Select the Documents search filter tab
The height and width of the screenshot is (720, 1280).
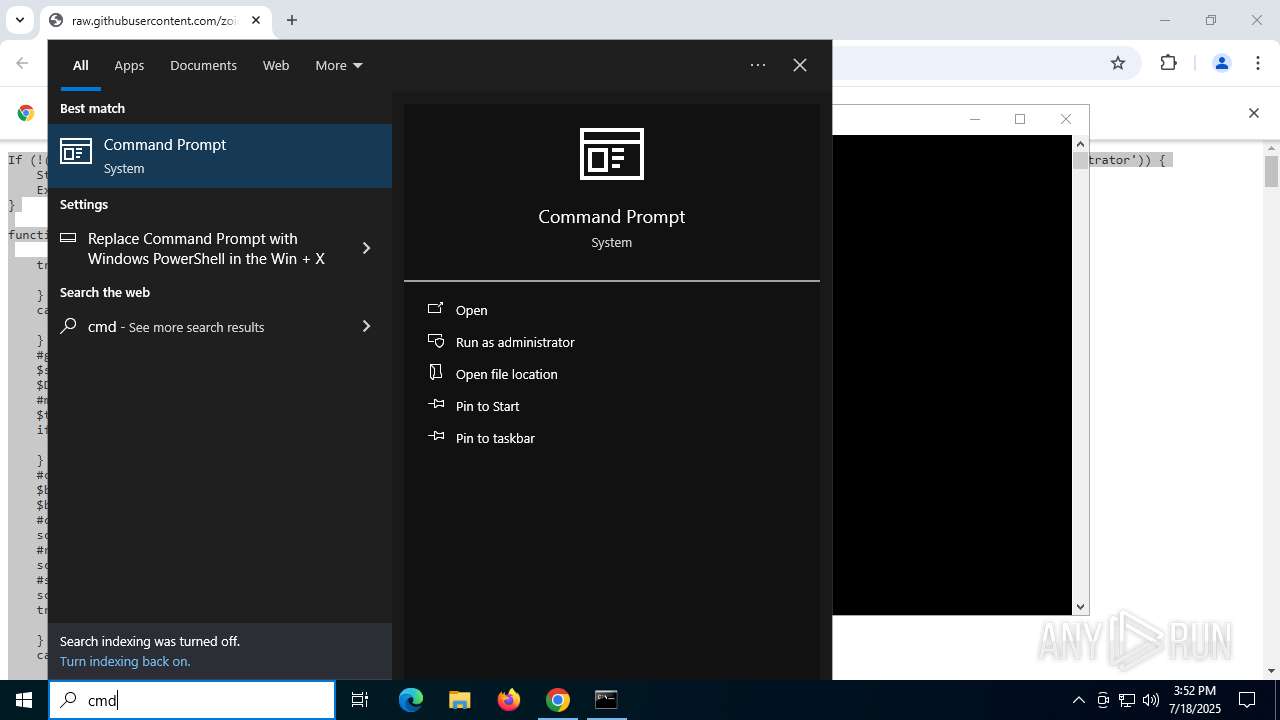click(x=203, y=65)
